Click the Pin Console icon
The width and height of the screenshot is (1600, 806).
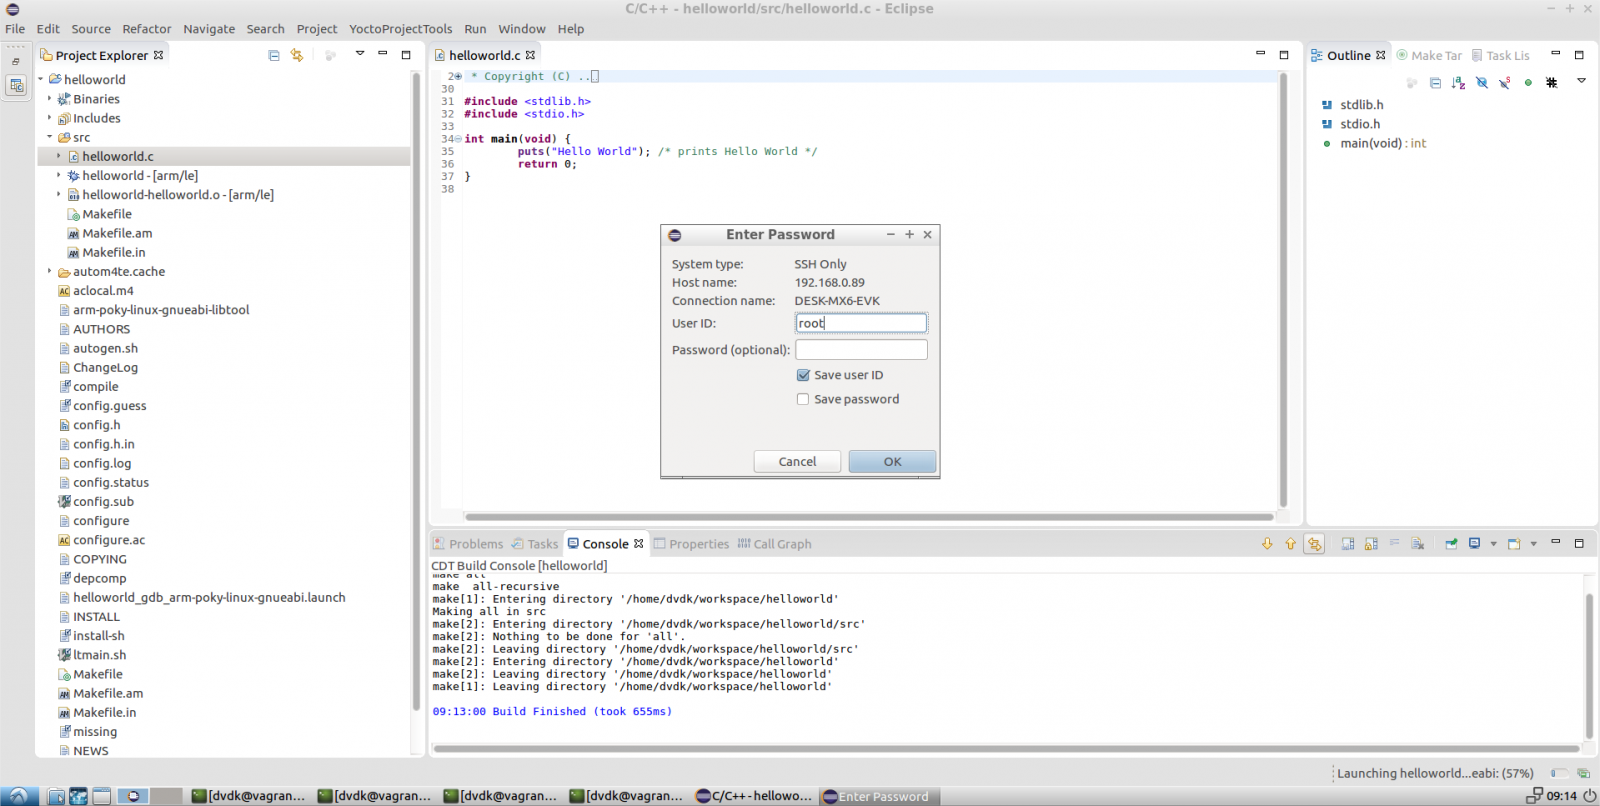[x=1451, y=544]
